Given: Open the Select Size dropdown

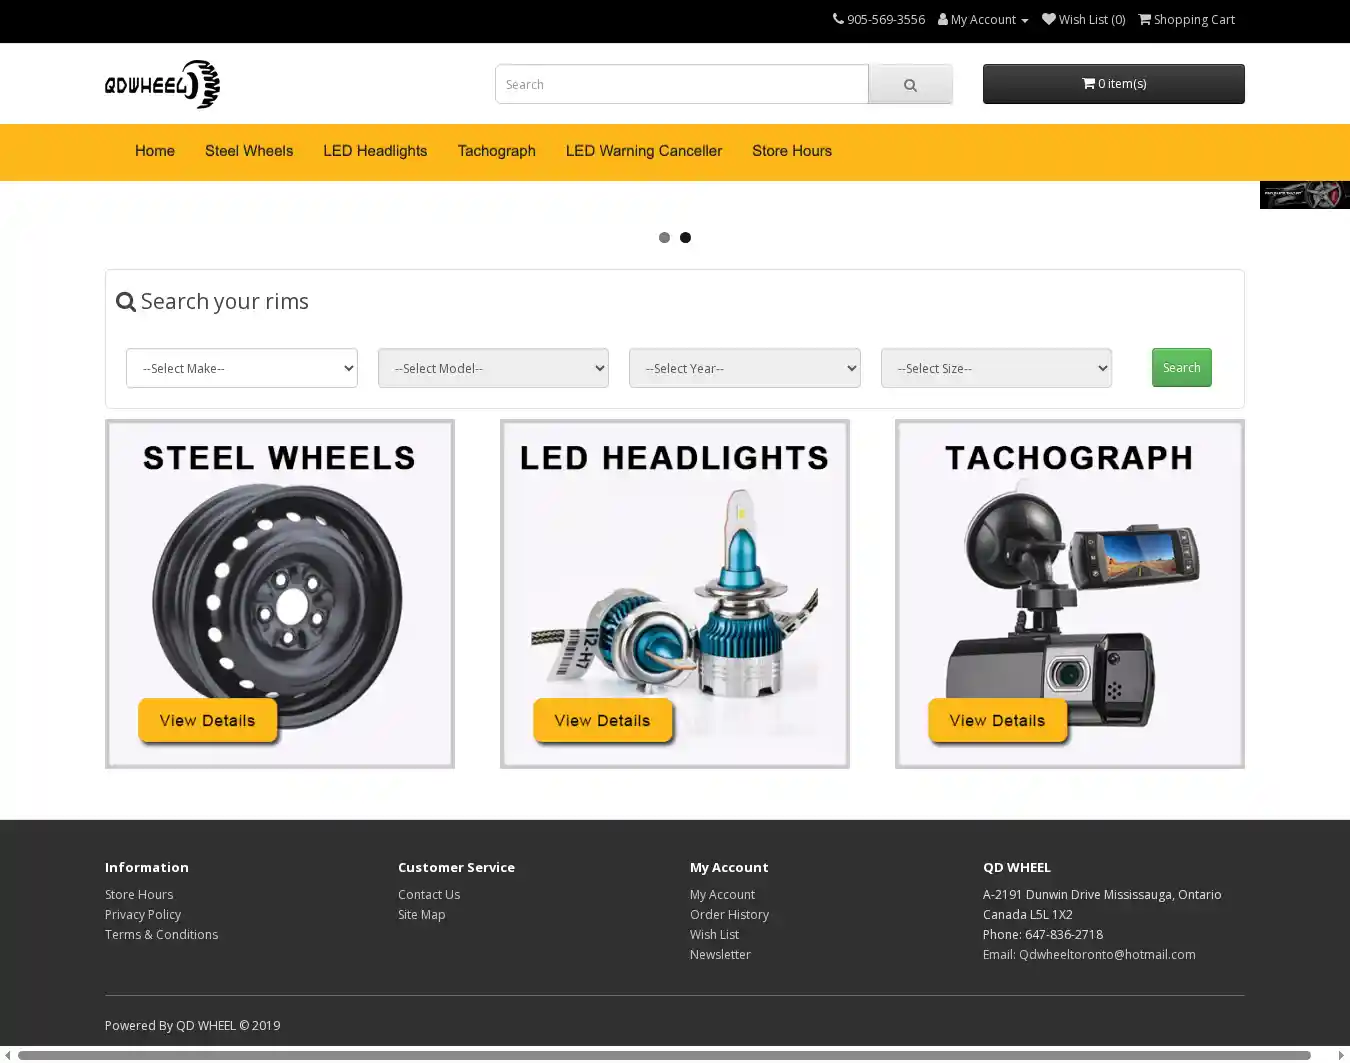Looking at the screenshot, I should (x=996, y=368).
